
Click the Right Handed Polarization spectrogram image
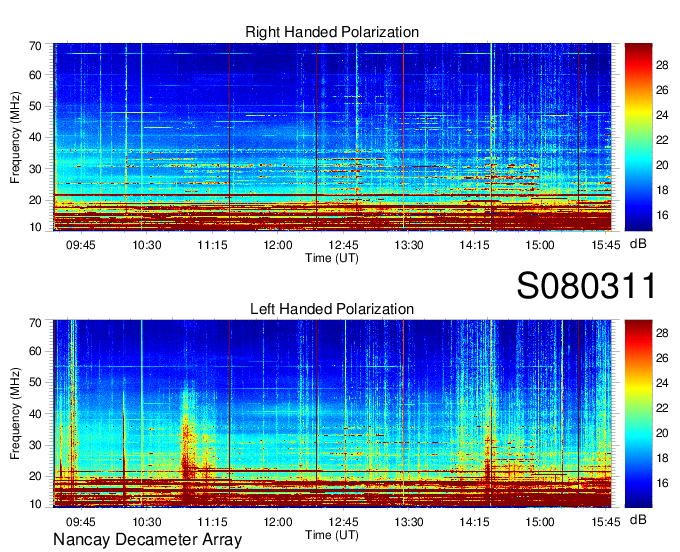pyautogui.click(x=332, y=137)
